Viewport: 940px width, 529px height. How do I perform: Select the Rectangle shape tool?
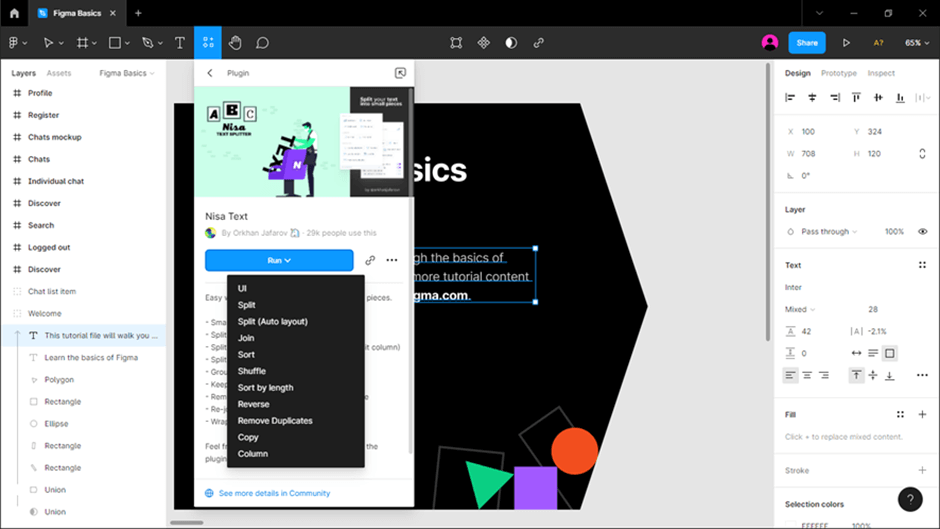pyautogui.click(x=115, y=43)
